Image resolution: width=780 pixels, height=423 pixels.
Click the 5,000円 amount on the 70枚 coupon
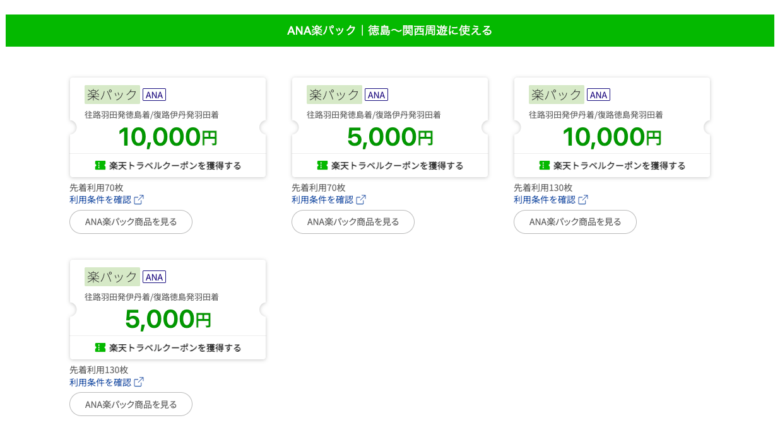coord(390,137)
